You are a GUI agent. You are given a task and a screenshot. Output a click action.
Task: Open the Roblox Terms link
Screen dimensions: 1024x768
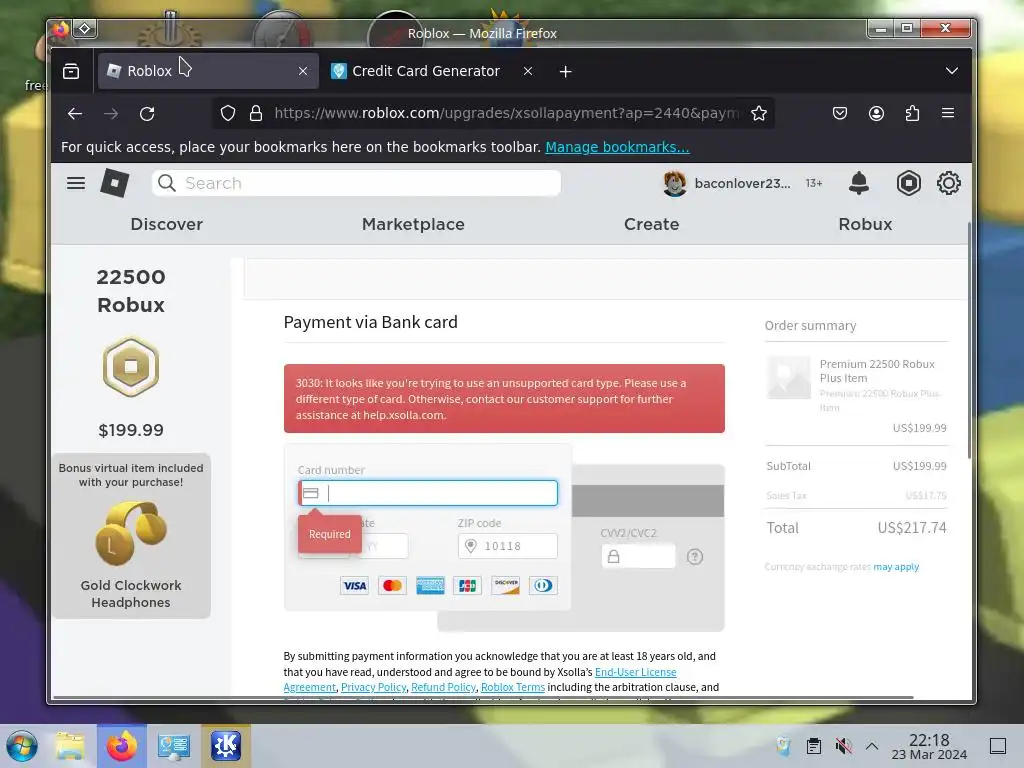click(513, 687)
